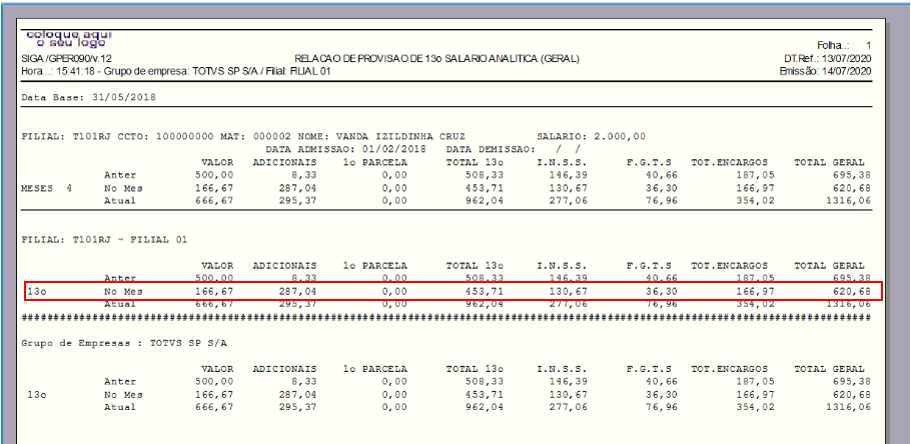
Task: Click the "MAT: 000002" employee number
Action: tap(256, 137)
